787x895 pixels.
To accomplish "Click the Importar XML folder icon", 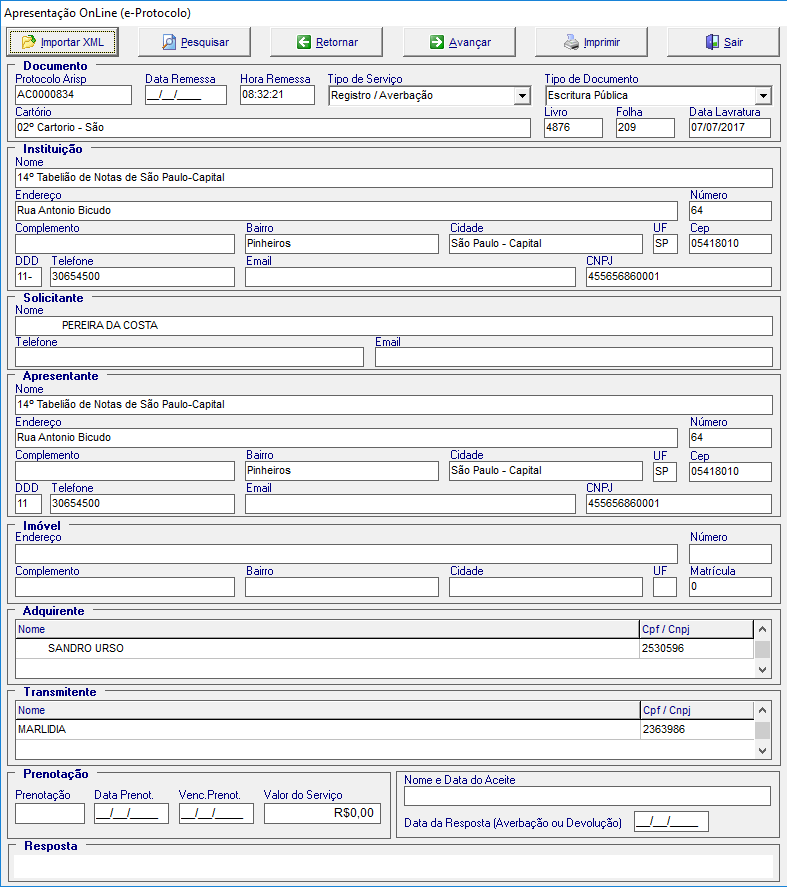I will point(29,42).
